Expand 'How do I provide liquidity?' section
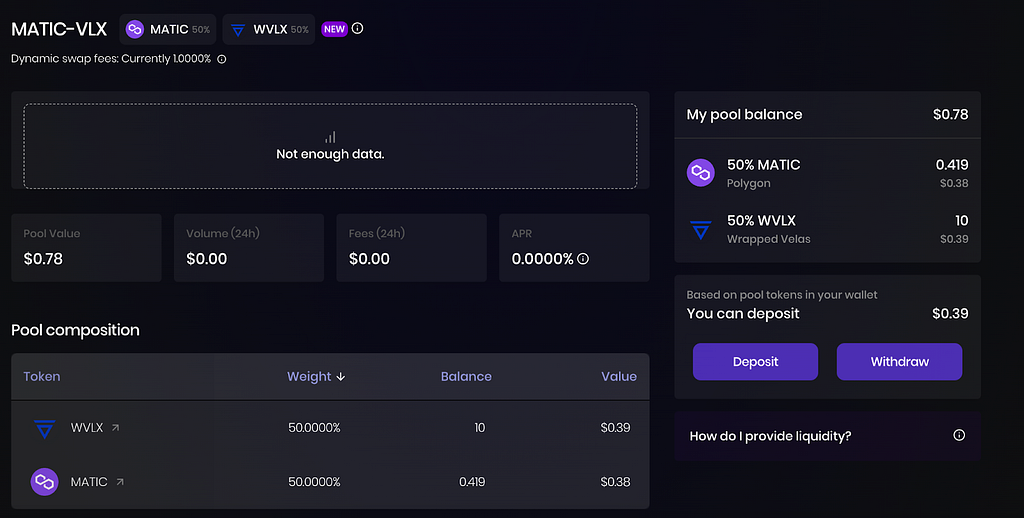Image resolution: width=1024 pixels, height=518 pixels. pos(827,436)
